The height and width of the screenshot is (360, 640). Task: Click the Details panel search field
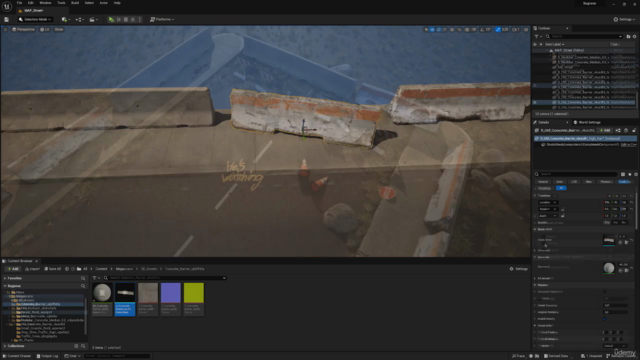[576, 174]
